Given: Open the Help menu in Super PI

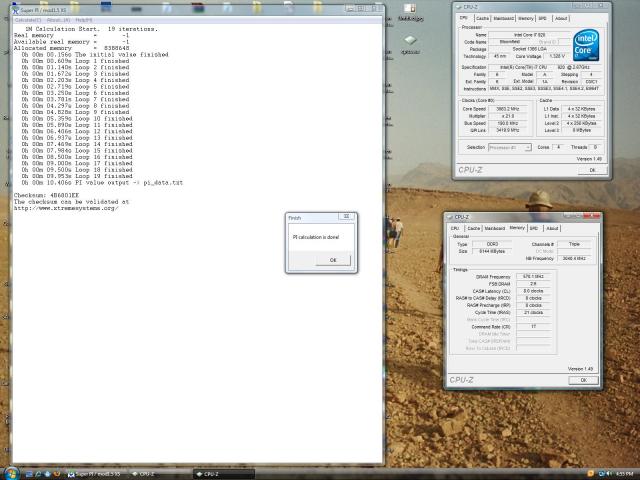Looking at the screenshot, I should tap(84, 20).
